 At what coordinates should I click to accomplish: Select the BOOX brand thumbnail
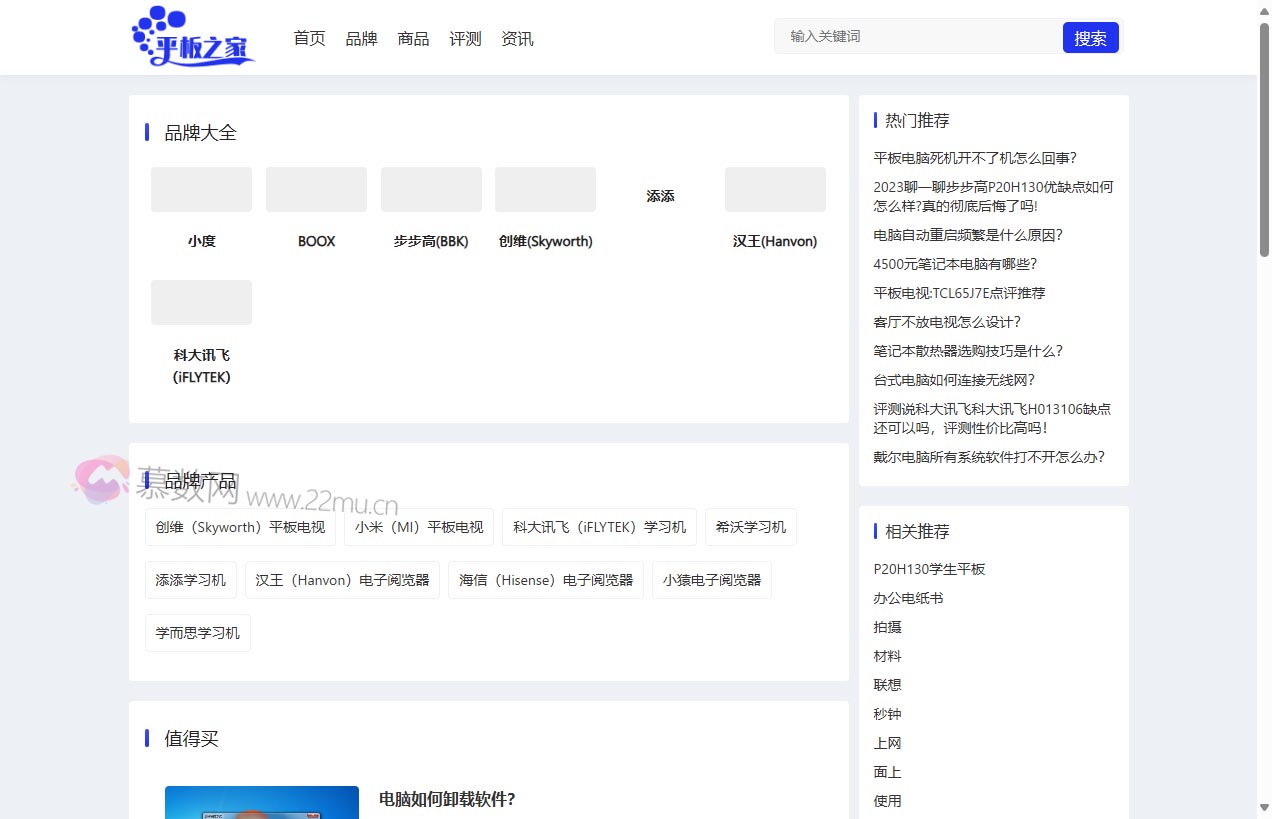(x=316, y=189)
